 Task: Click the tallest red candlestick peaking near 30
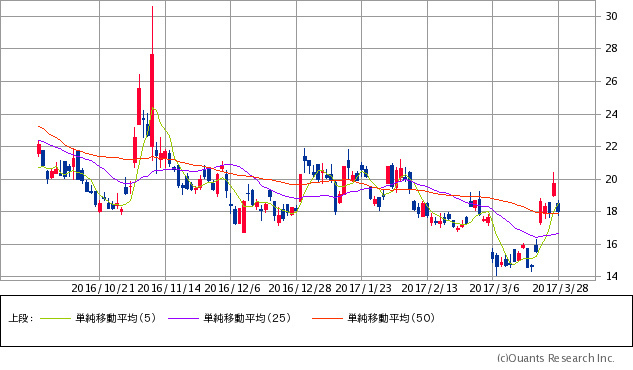(x=152, y=100)
